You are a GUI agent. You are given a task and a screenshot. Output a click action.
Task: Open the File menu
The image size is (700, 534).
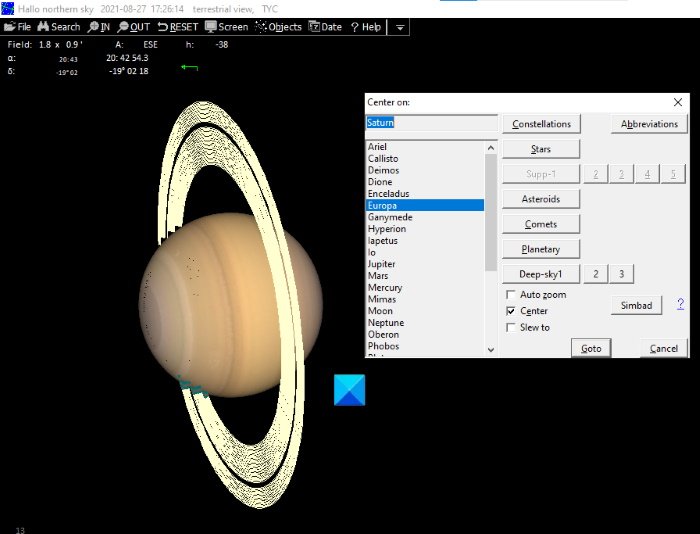click(18, 27)
